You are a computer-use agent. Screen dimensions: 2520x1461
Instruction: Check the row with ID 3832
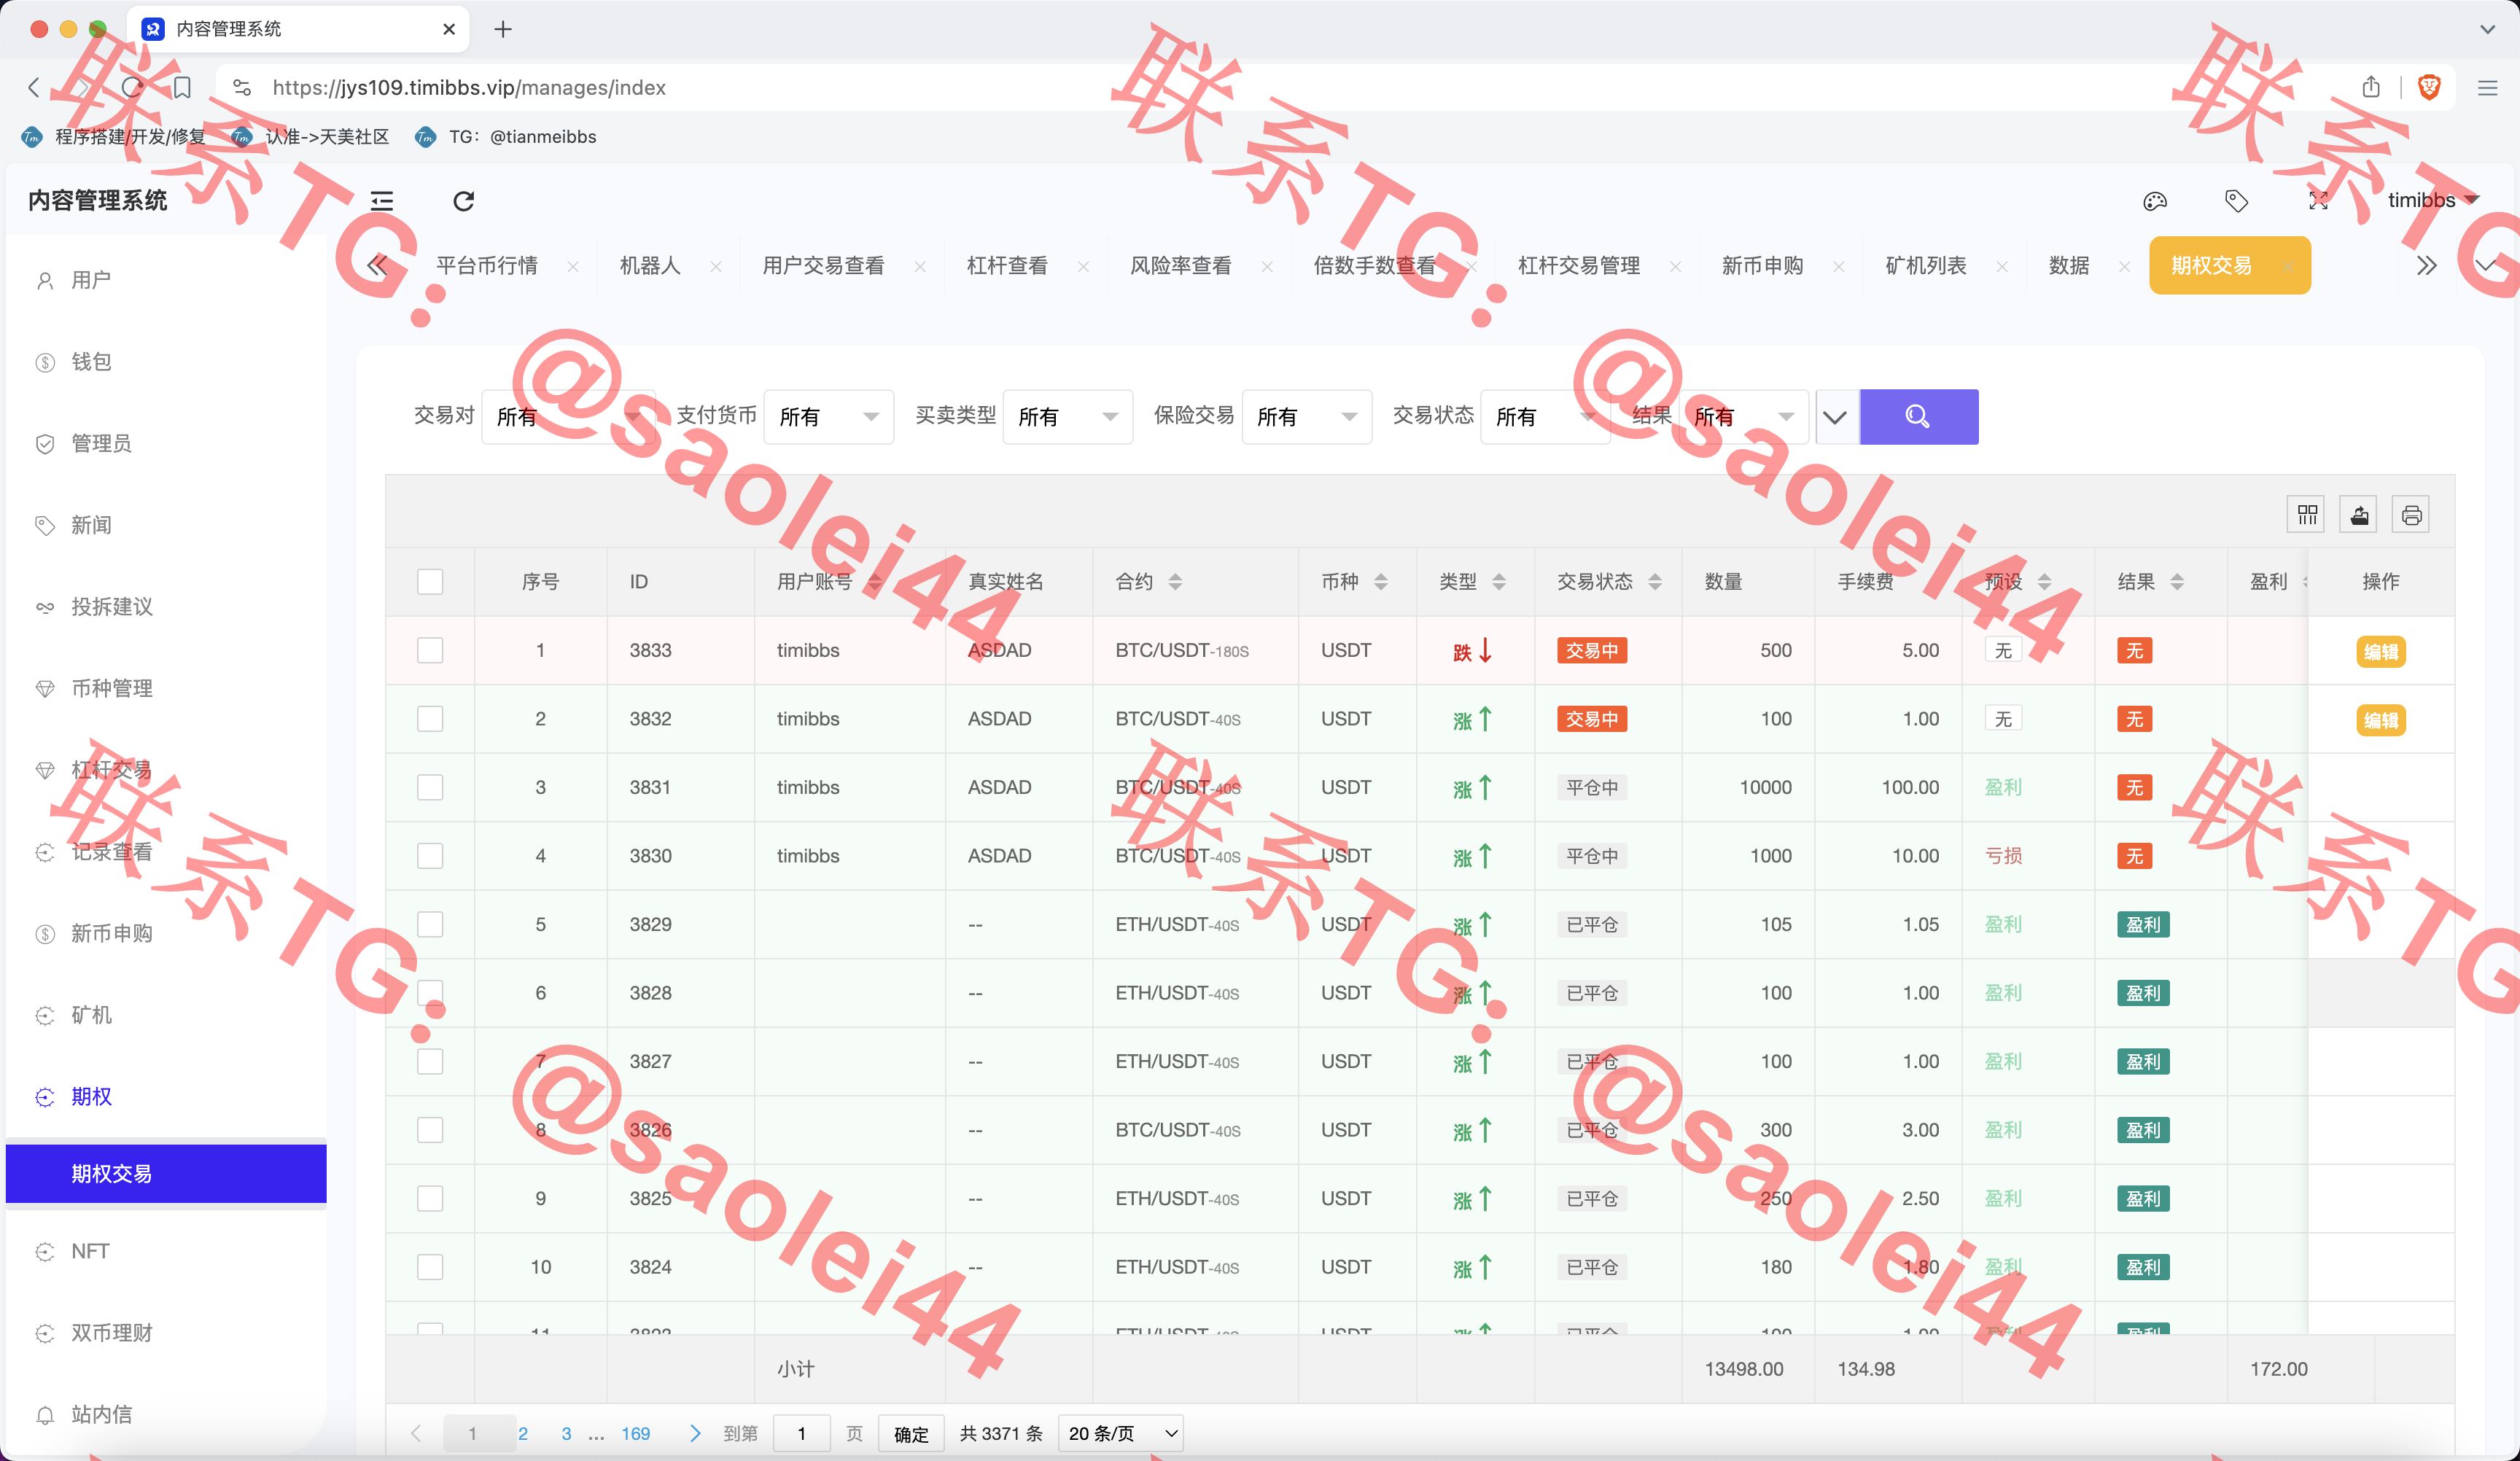click(x=430, y=718)
